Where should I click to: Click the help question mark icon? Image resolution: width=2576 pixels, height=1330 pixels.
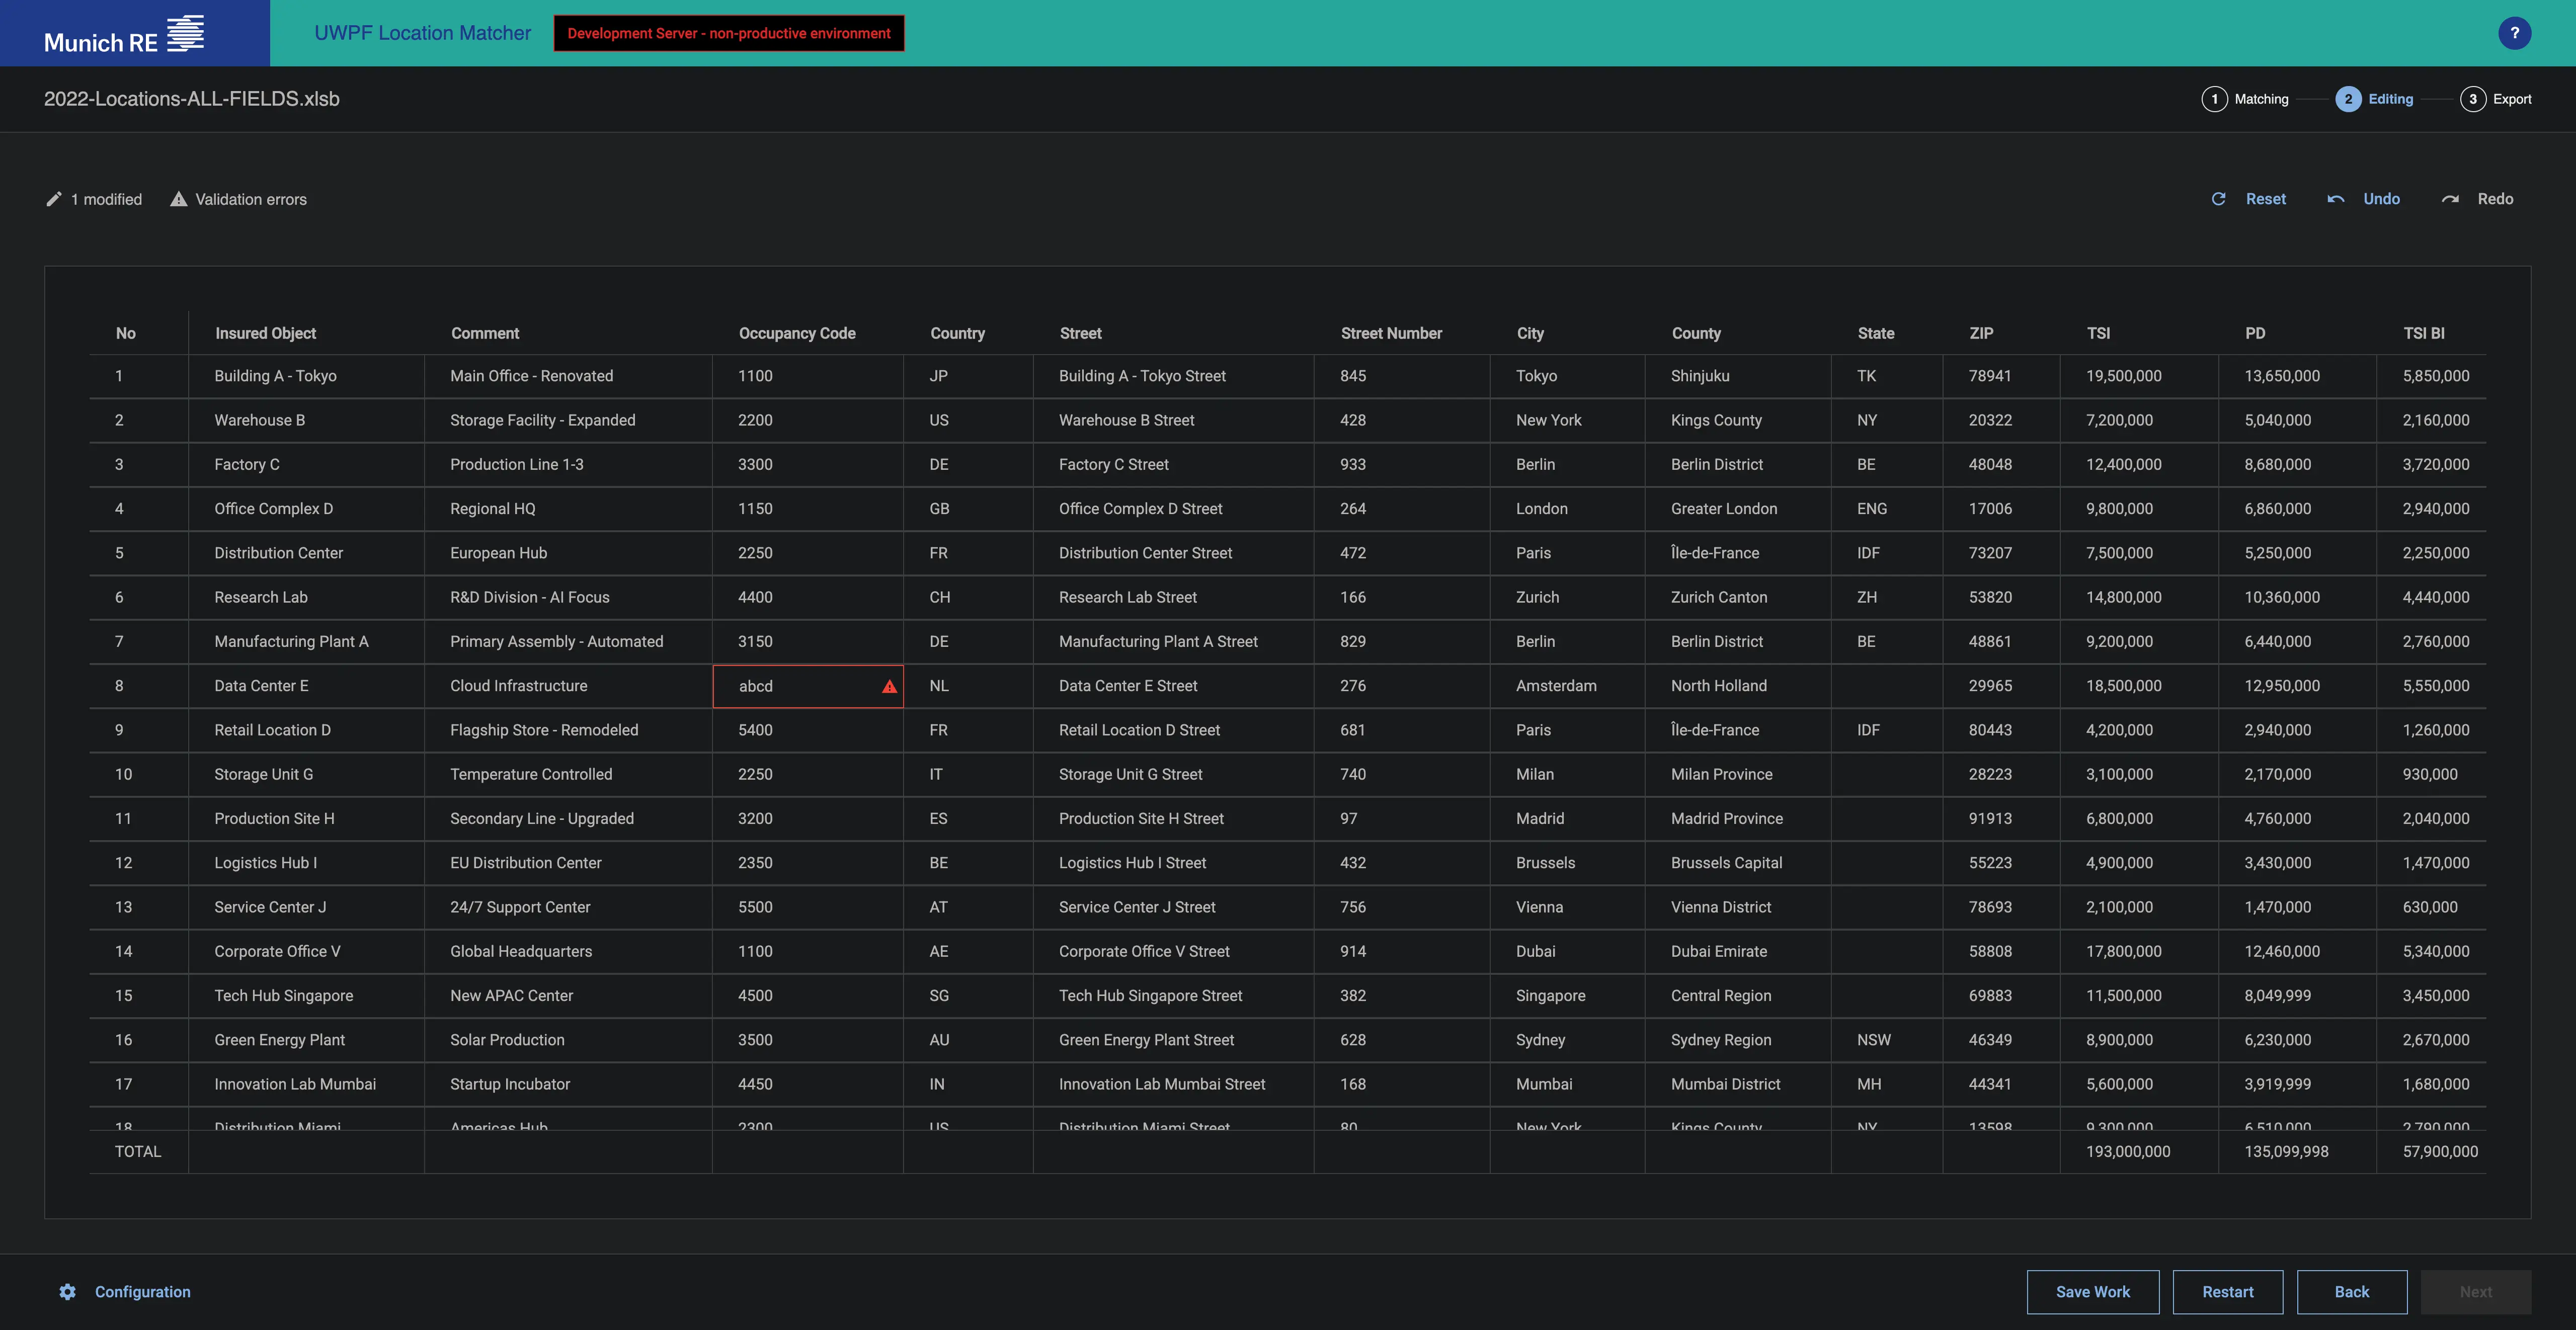click(x=2514, y=33)
